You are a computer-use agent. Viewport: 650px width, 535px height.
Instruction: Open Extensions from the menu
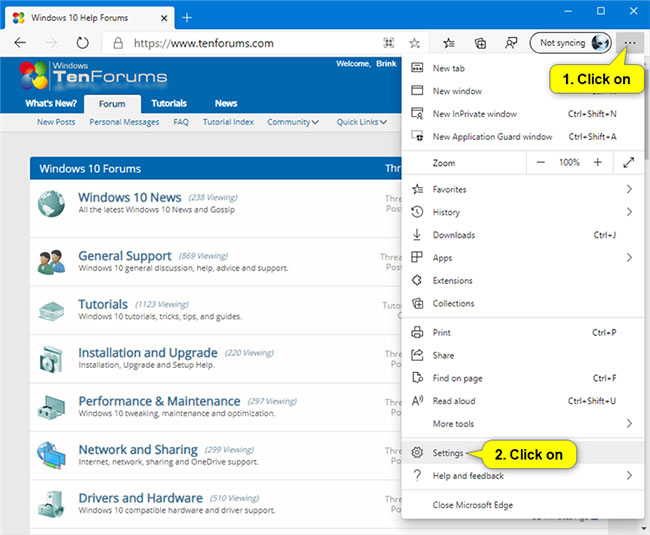point(522,281)
